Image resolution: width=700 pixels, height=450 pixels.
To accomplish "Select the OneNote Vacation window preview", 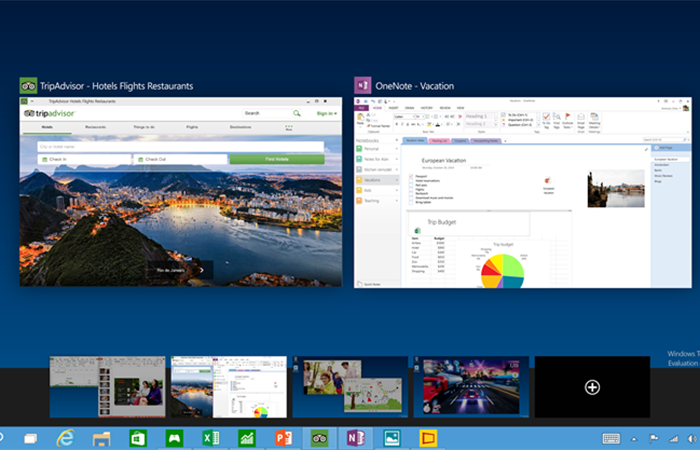I will 523,192.
